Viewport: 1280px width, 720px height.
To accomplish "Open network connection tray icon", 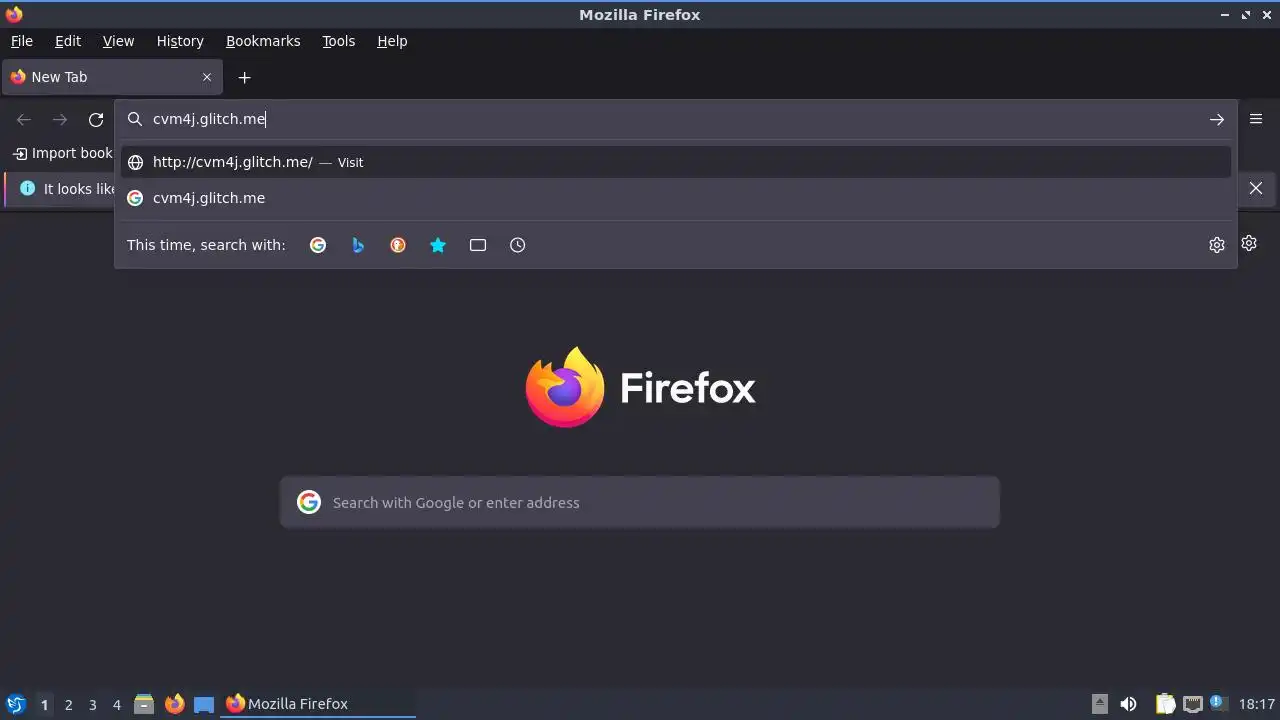I will tap(1192, 704).
